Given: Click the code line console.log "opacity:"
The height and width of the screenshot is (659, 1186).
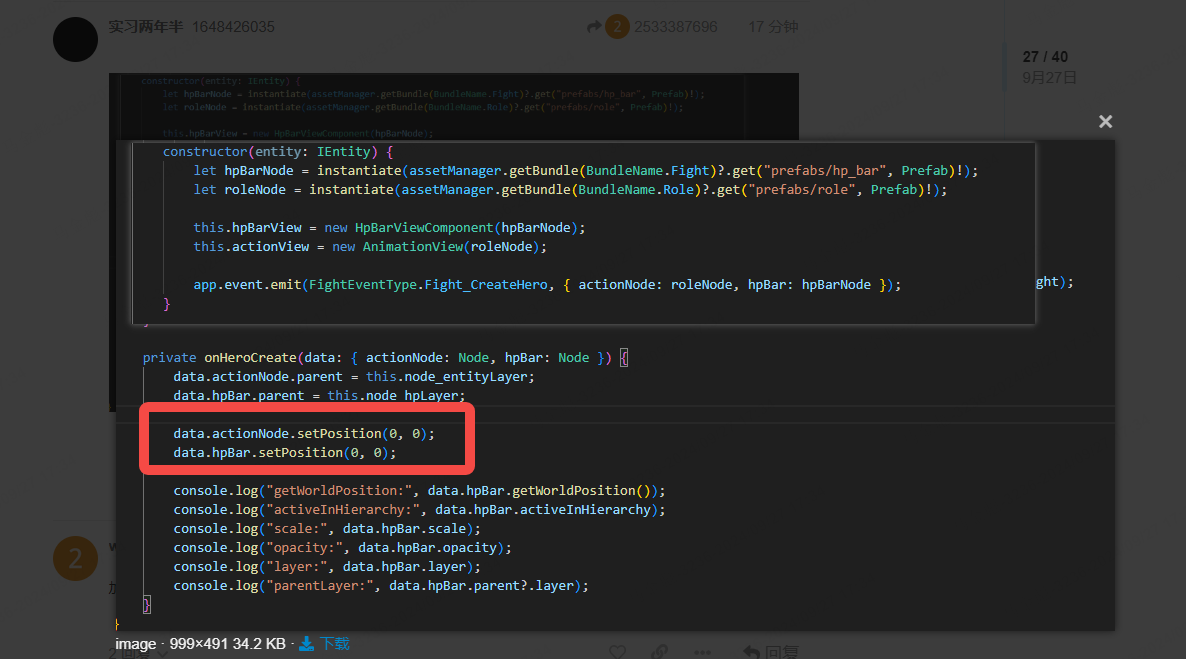Looking at the screenshot, I should point(342,547).
